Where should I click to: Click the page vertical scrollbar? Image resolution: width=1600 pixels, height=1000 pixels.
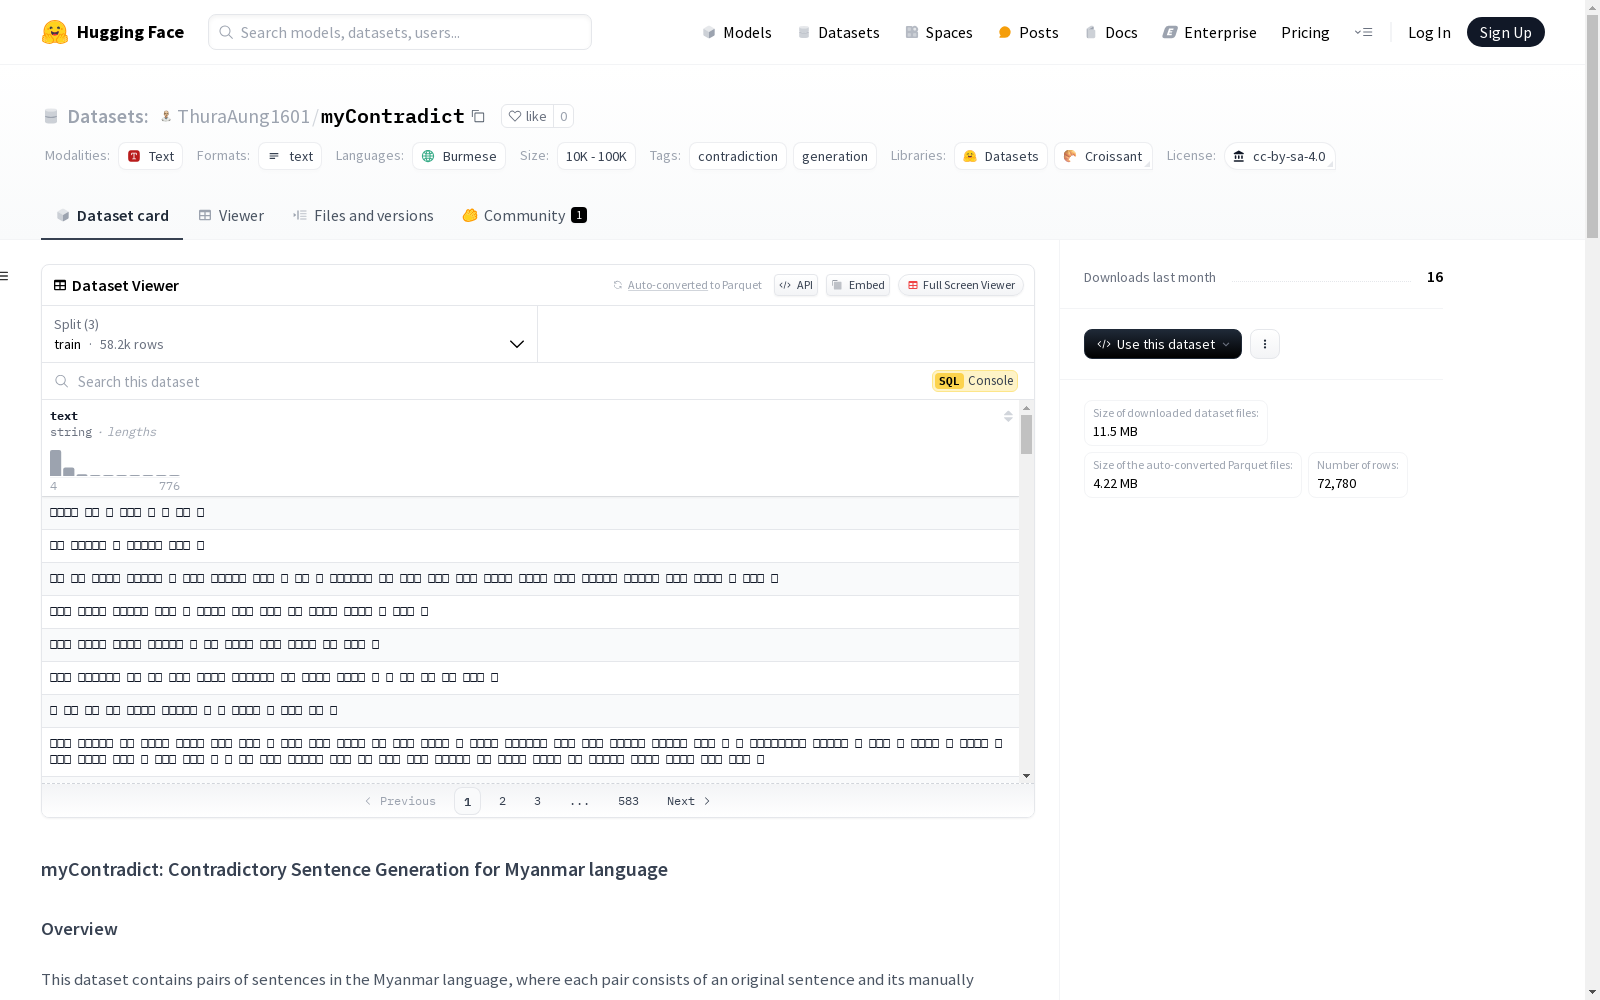[1592, 128]
